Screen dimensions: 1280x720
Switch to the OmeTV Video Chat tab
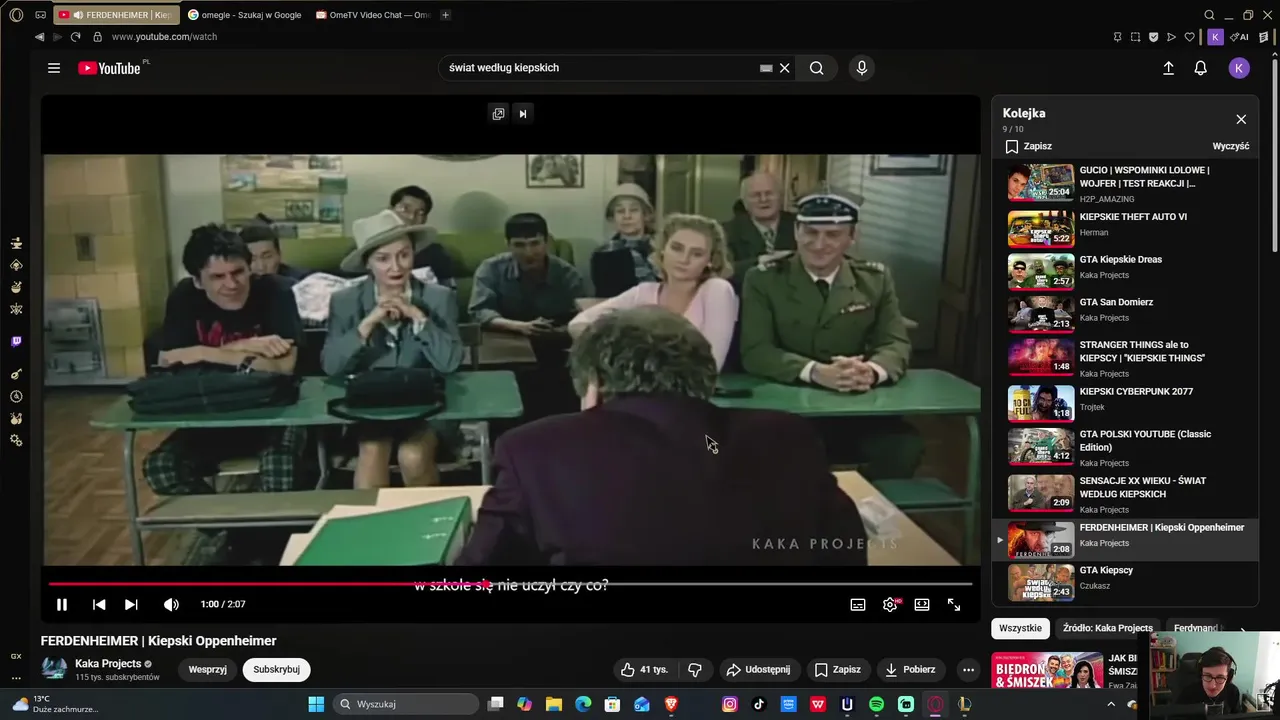pos(372,15)
